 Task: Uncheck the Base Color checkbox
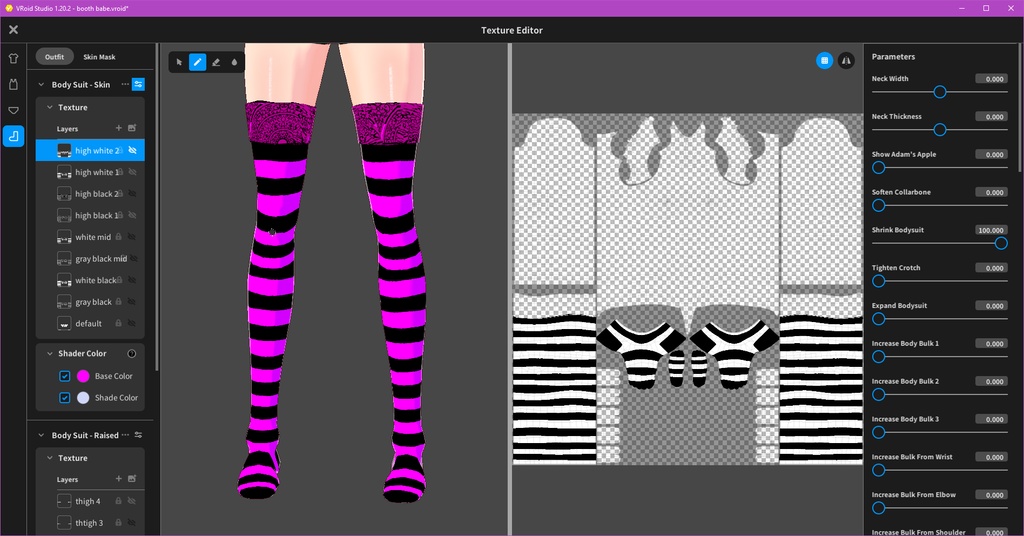[x=65, y=376]
